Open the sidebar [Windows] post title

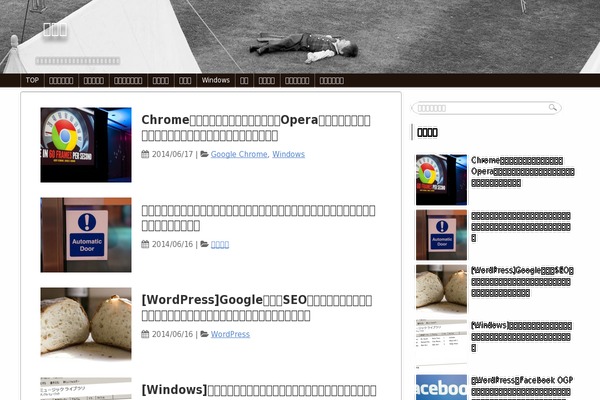522,337
